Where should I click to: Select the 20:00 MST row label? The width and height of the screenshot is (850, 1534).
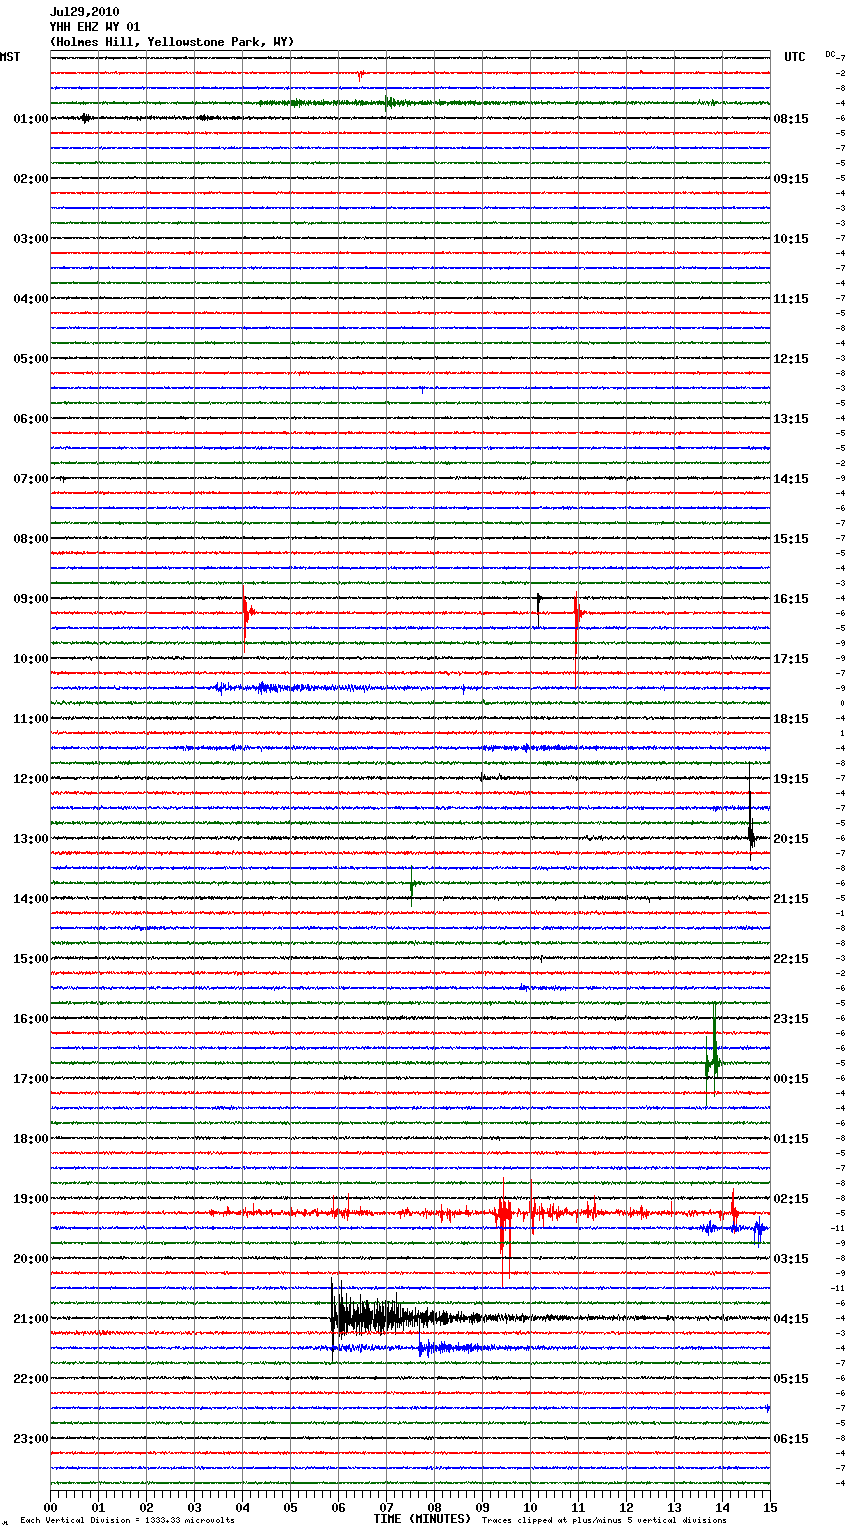[31, 1259]
